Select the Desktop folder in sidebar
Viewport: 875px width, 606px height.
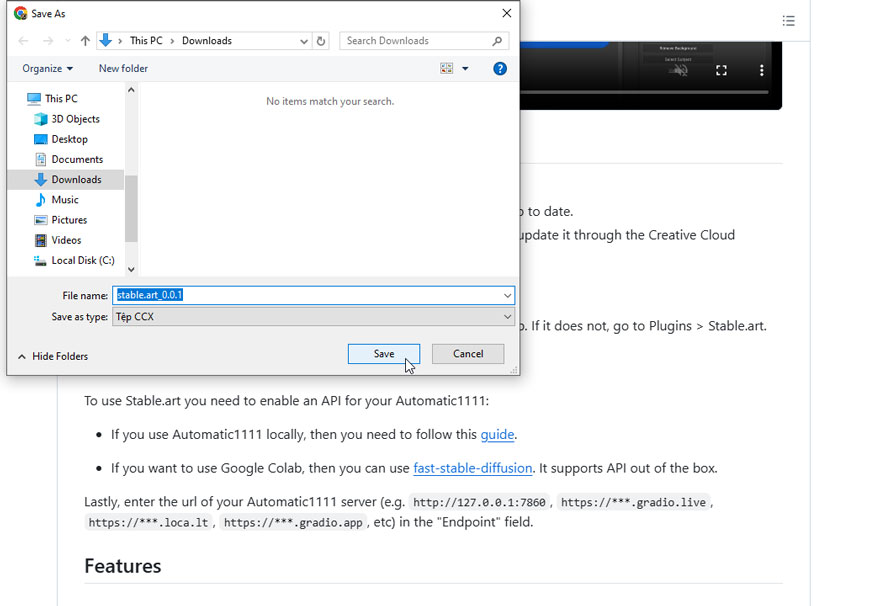click(69, 139)
